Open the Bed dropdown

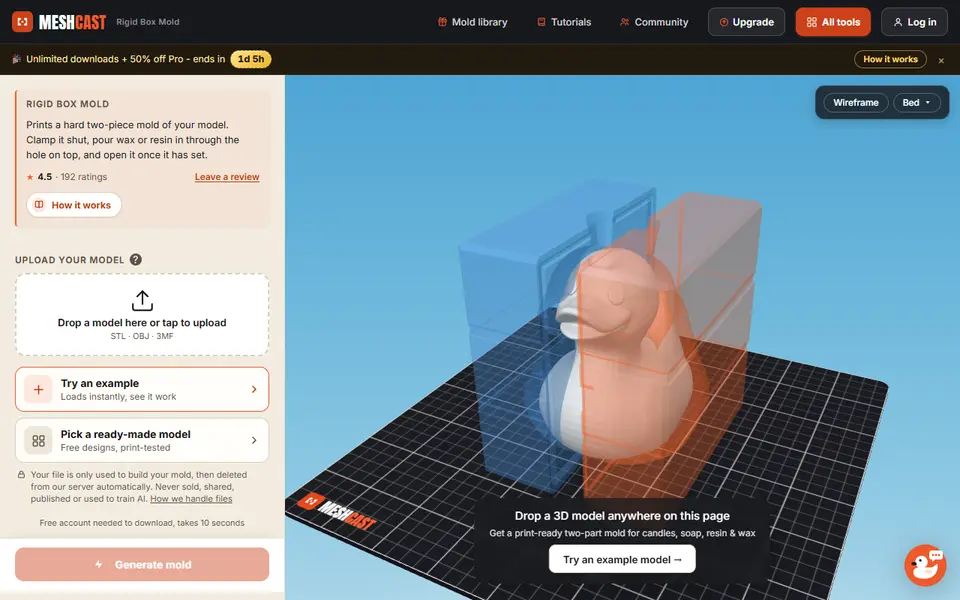(x=916, y=103)
